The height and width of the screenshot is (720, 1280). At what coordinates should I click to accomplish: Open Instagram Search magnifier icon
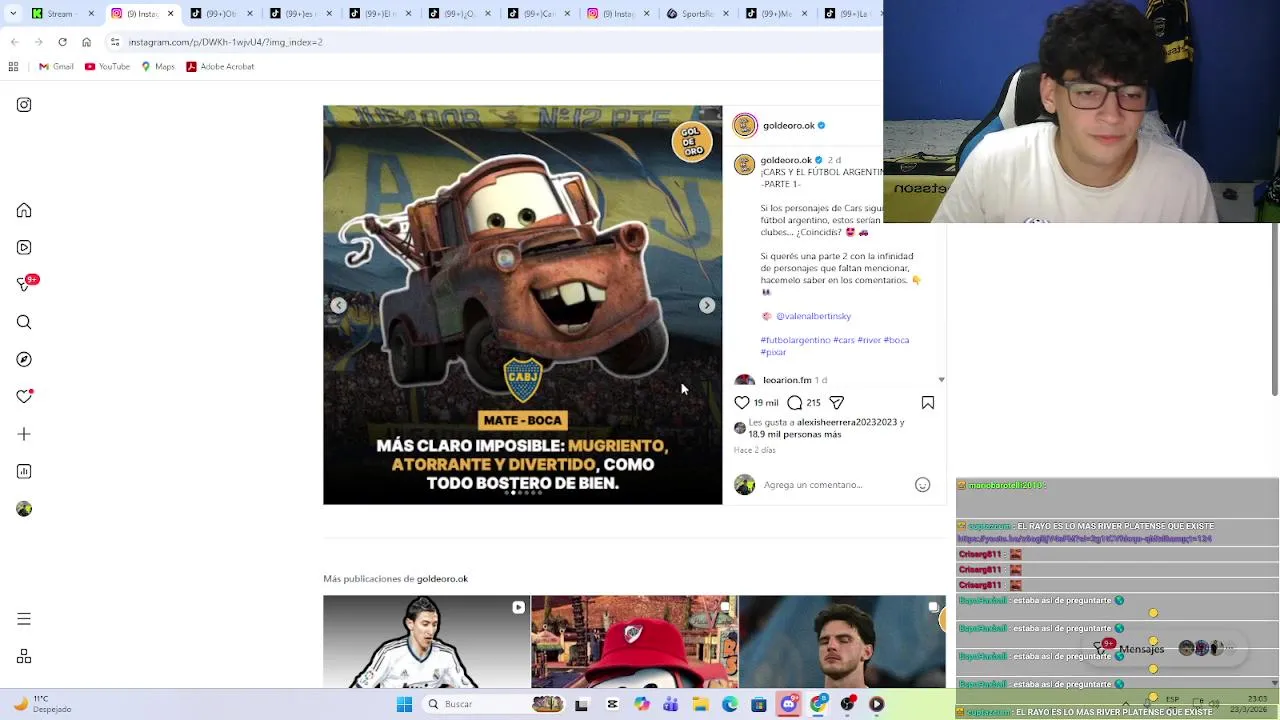pos(24,322)
